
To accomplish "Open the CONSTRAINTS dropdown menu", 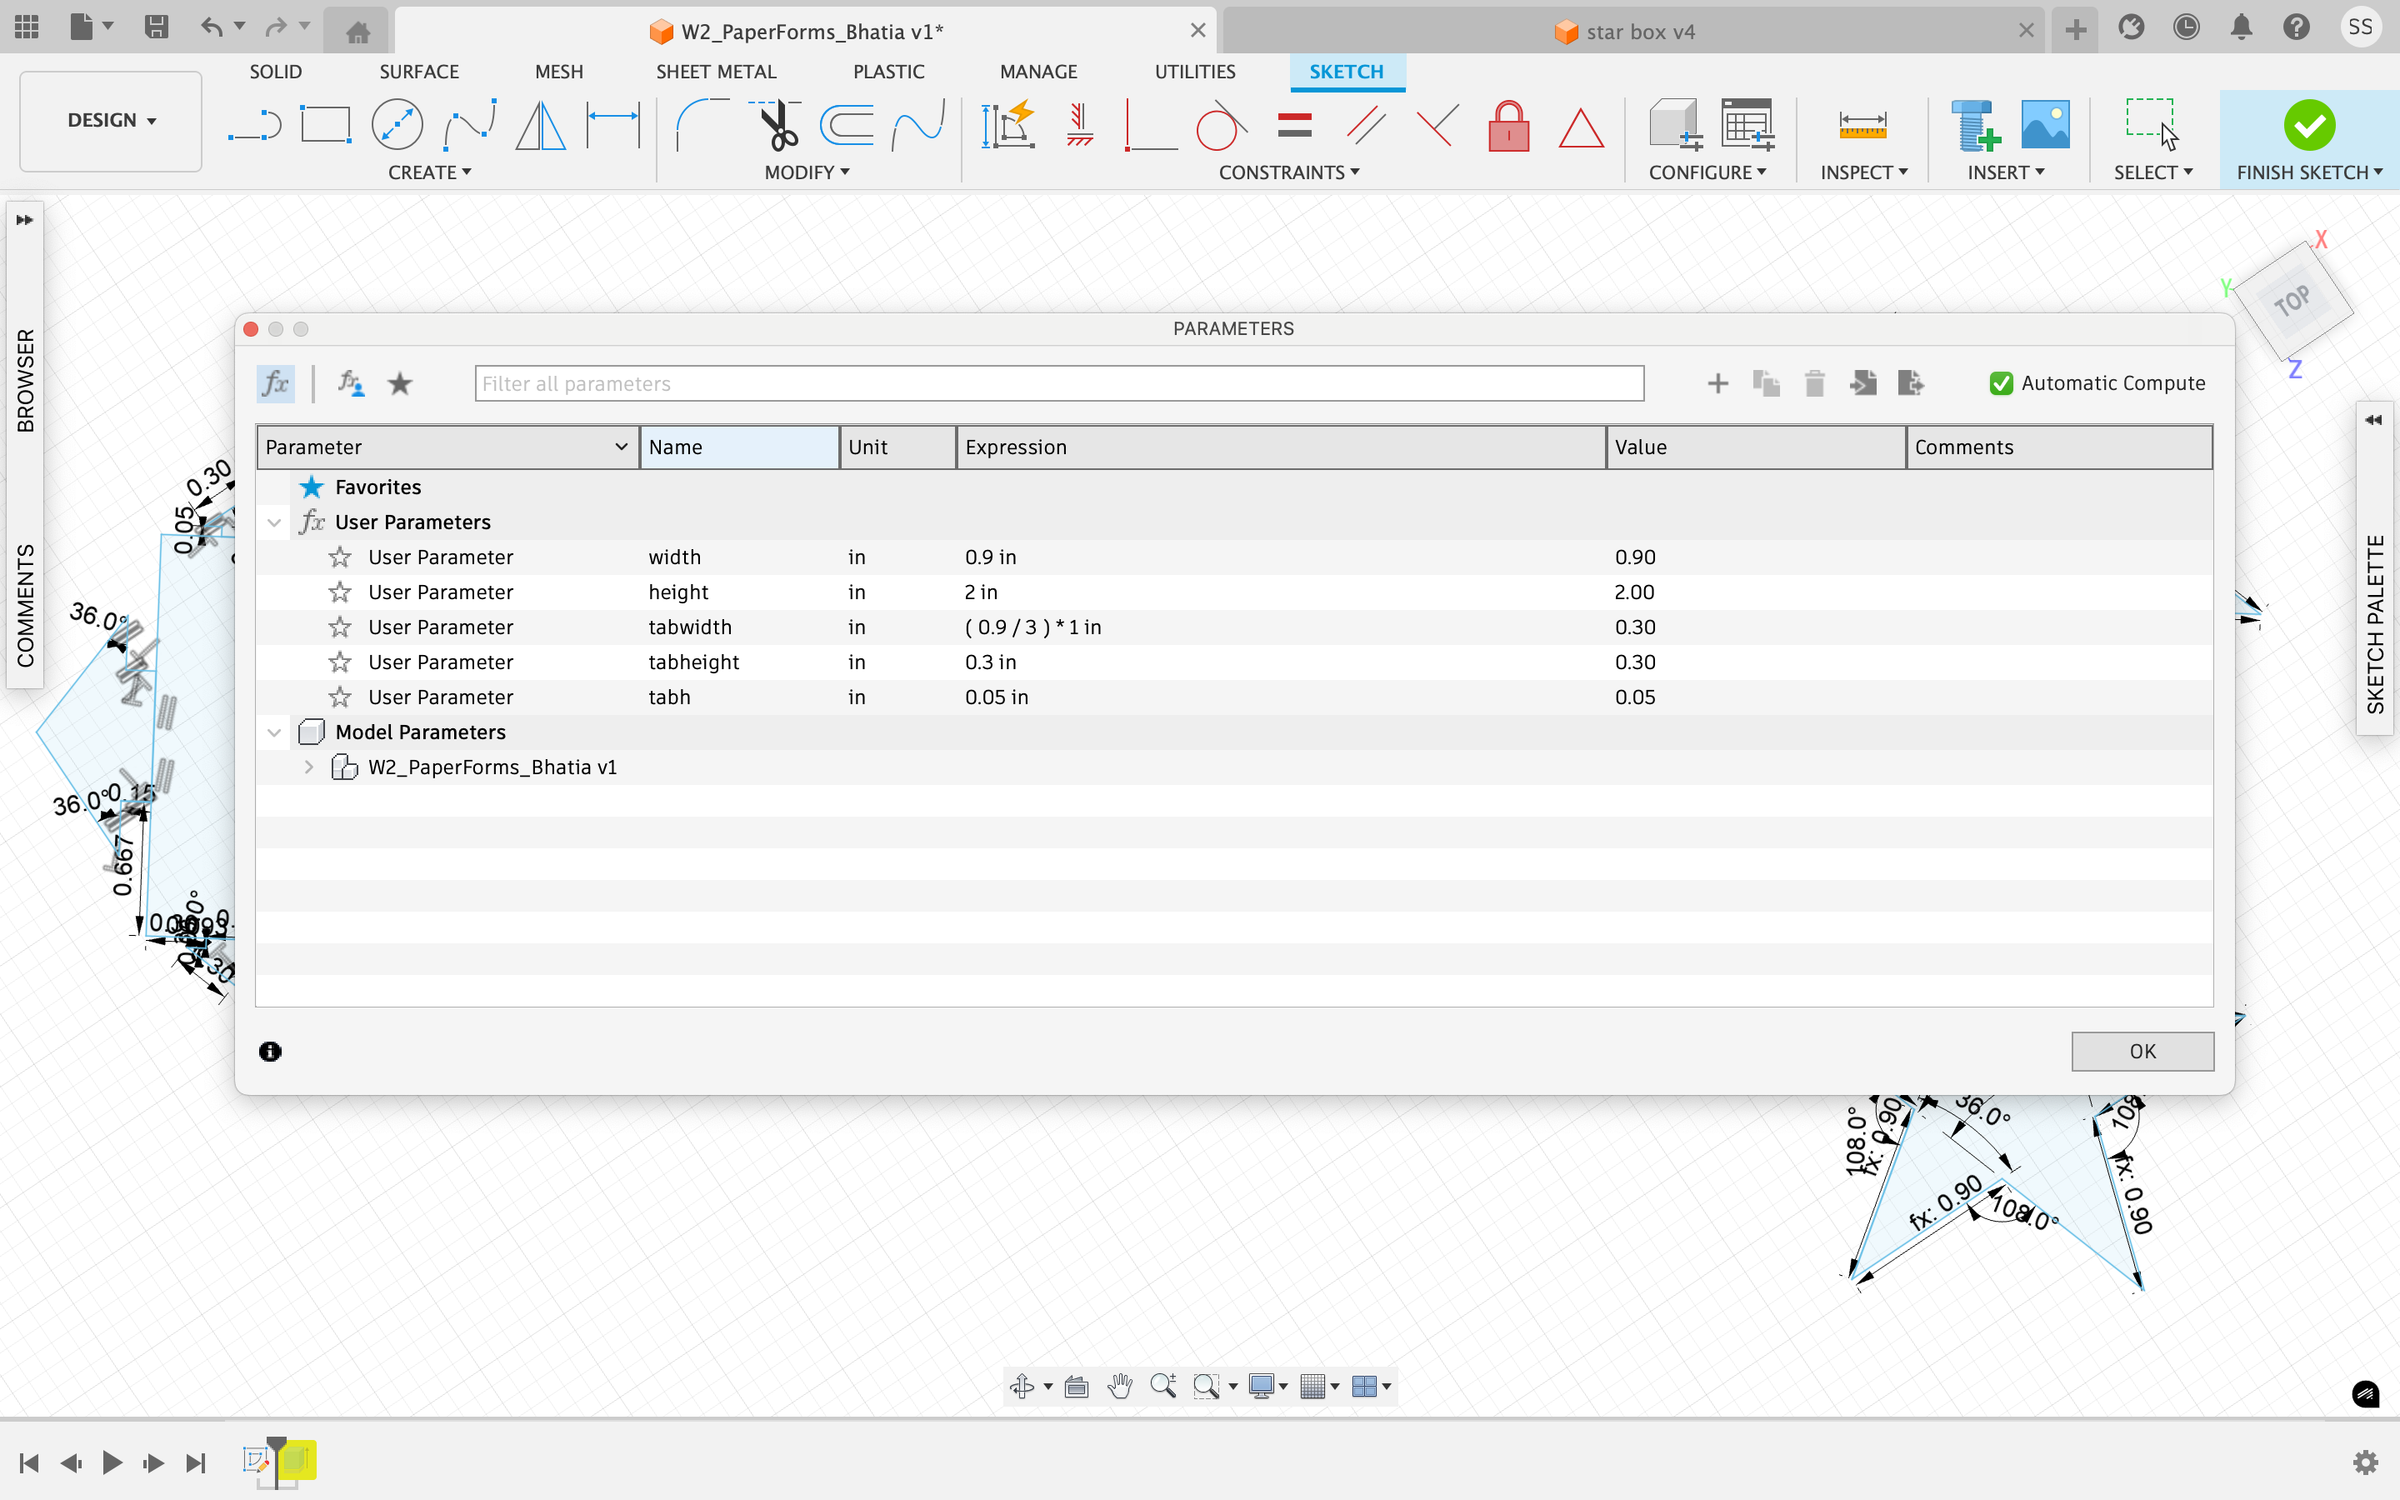I will [x=1288, y=172].
